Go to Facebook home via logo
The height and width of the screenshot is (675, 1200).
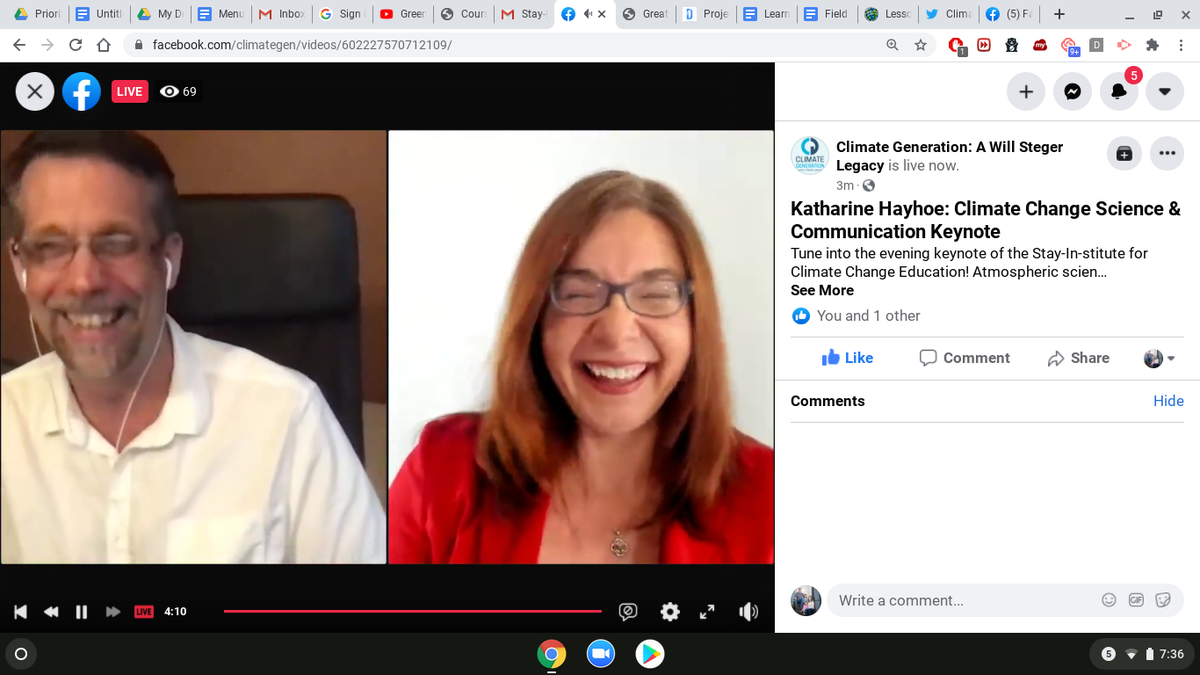point(81,92)
